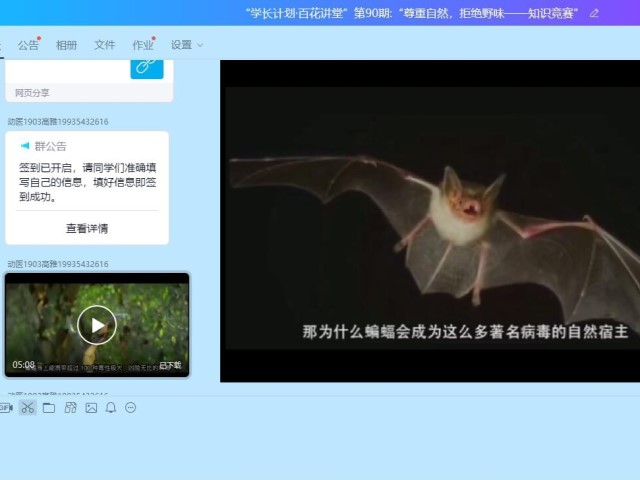The image size is (640, 480).
Task: Open the blue link share icon
Action: [x=147, y=69]
